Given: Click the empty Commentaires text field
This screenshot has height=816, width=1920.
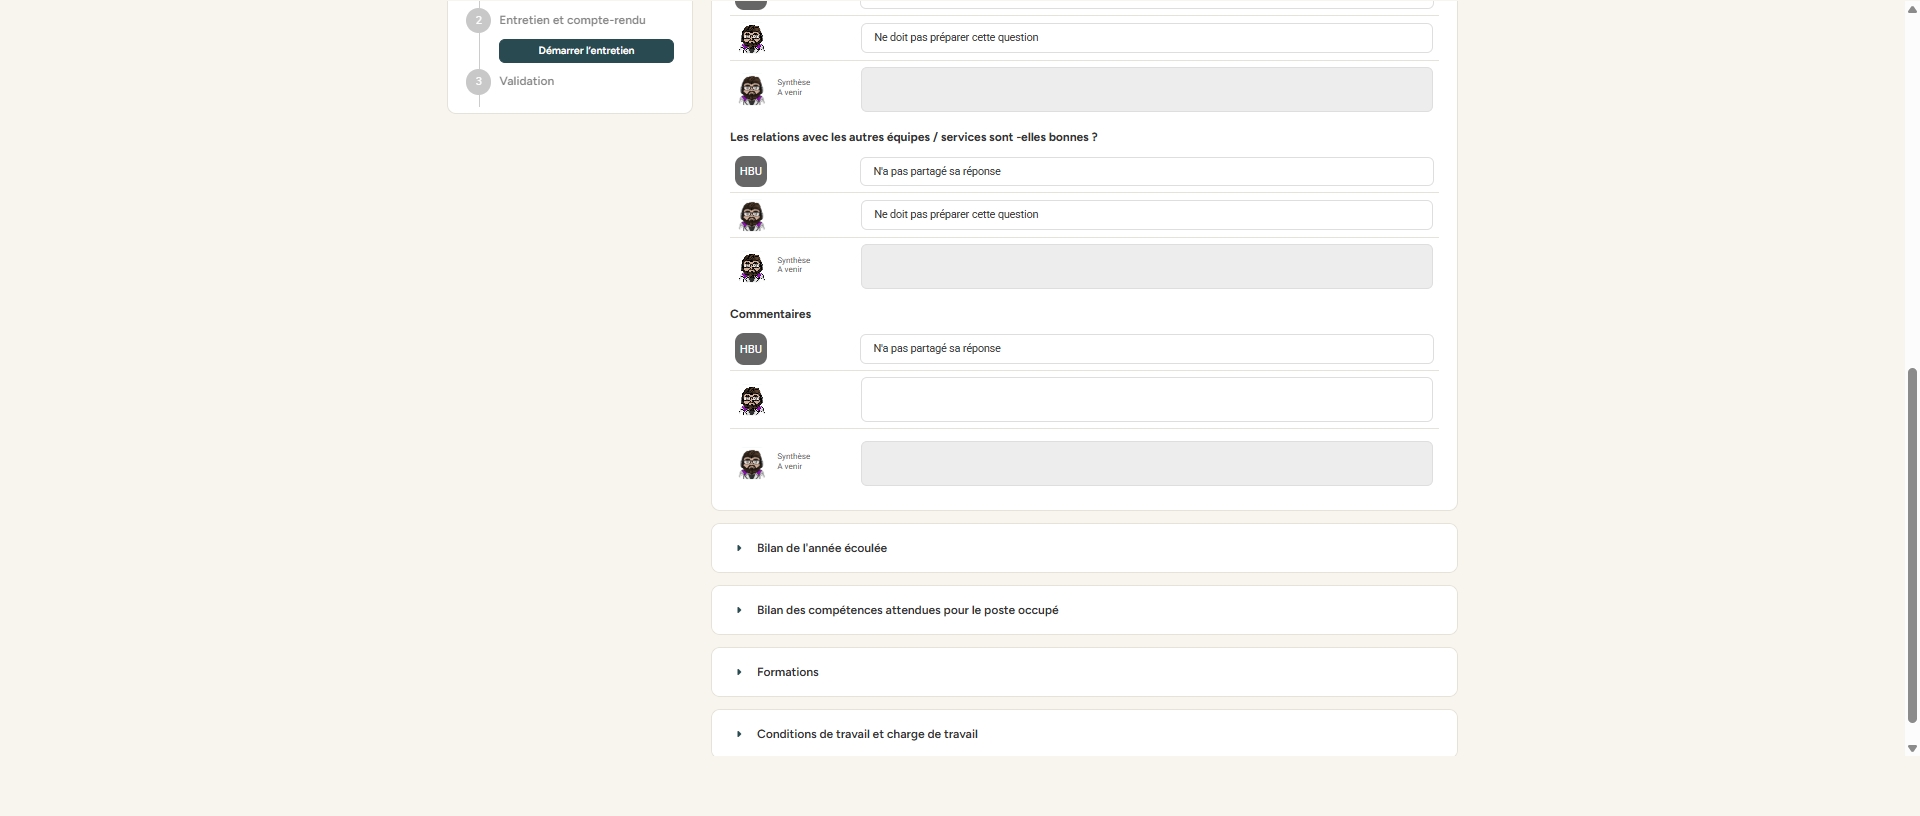Looking at the screenshot, I should click(1146, 400).
